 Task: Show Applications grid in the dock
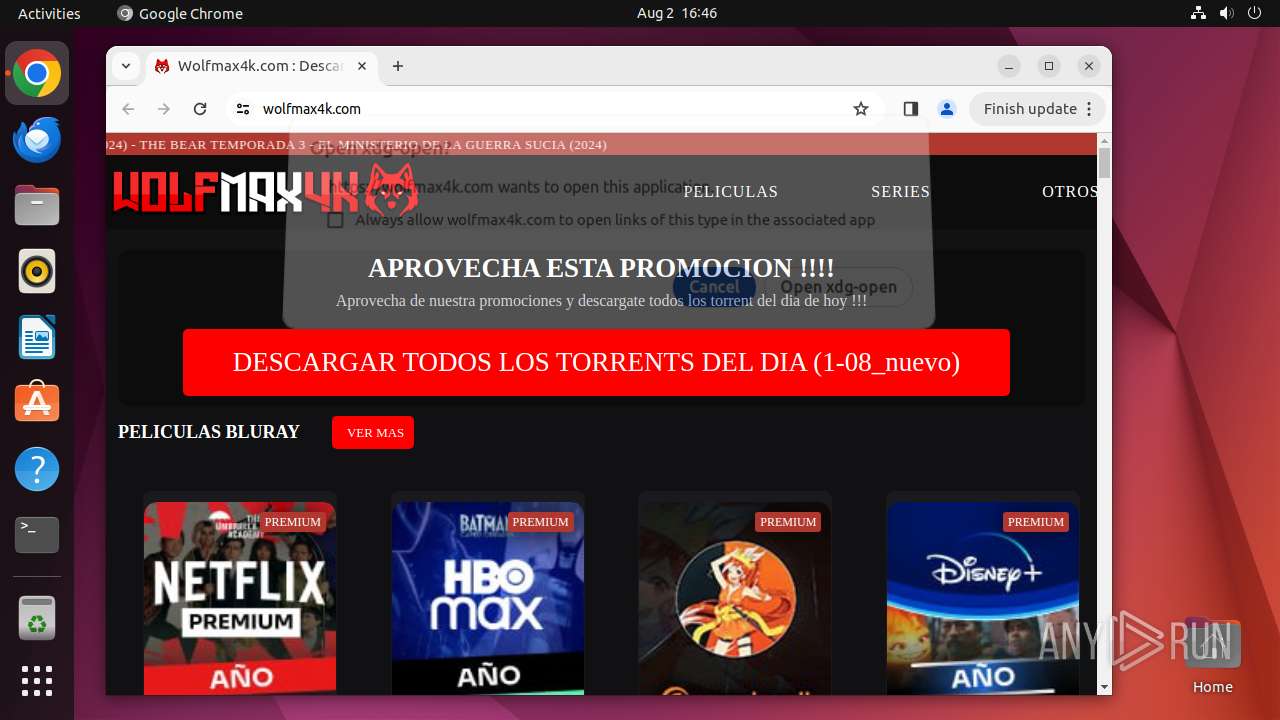pyautogui.click(x=37, y=681)
